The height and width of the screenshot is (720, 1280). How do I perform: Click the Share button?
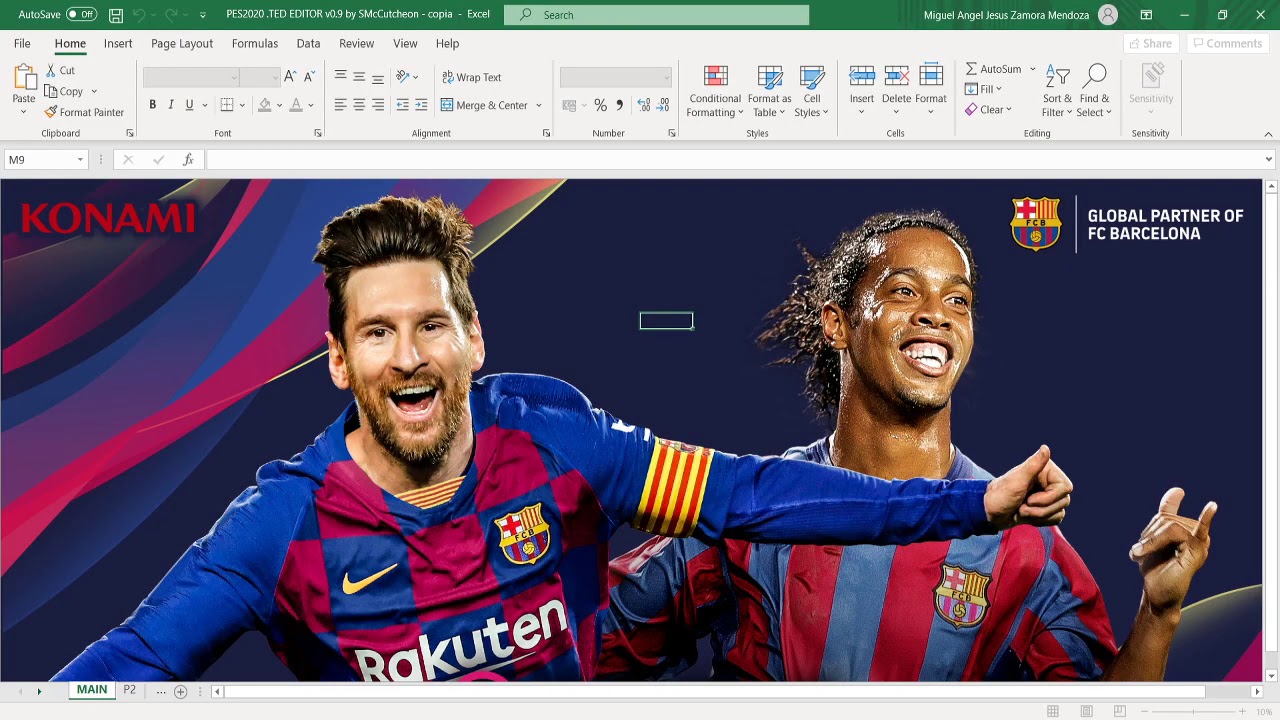(x=1150, y=44)
